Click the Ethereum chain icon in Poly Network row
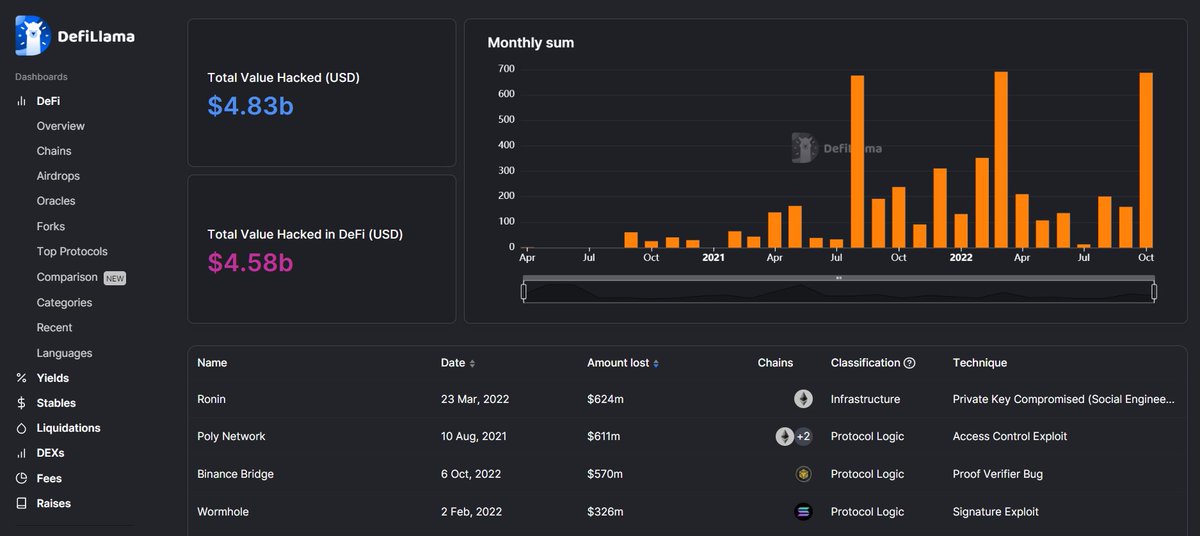The image size is (1200, 536). pyautogui.click(x=785, y=436)
